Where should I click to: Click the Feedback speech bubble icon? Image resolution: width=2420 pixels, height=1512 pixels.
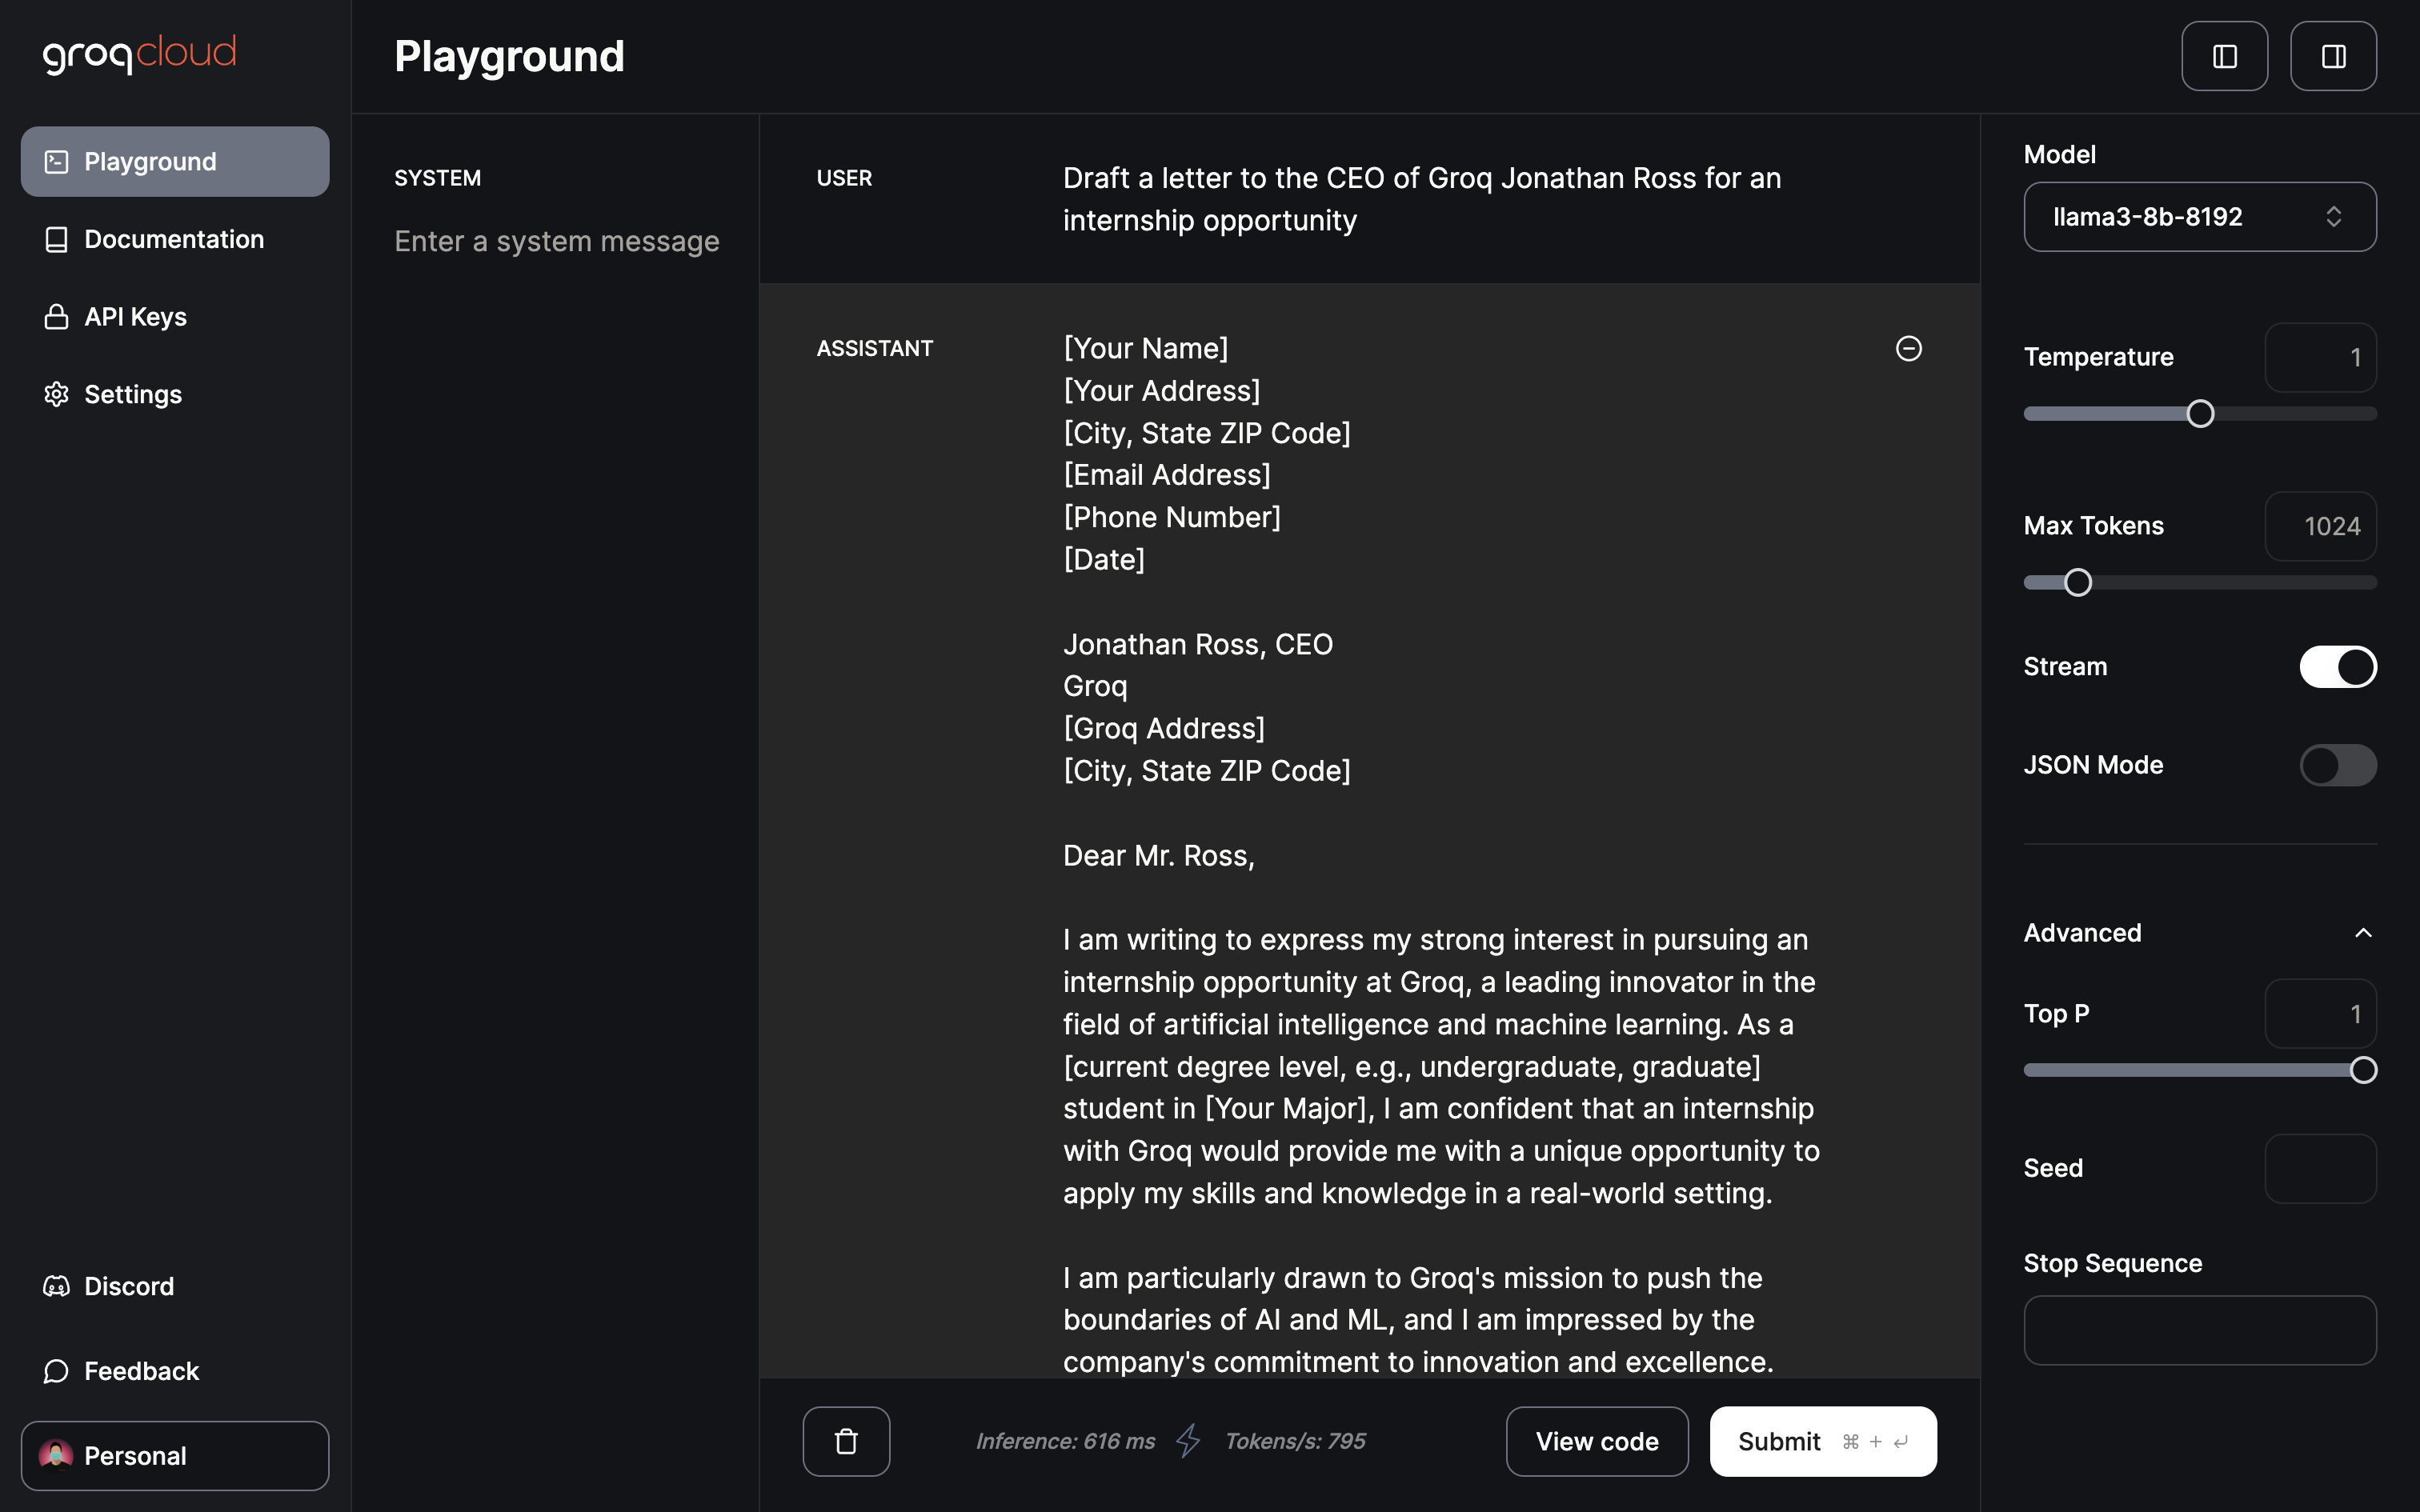[57, 1371]
